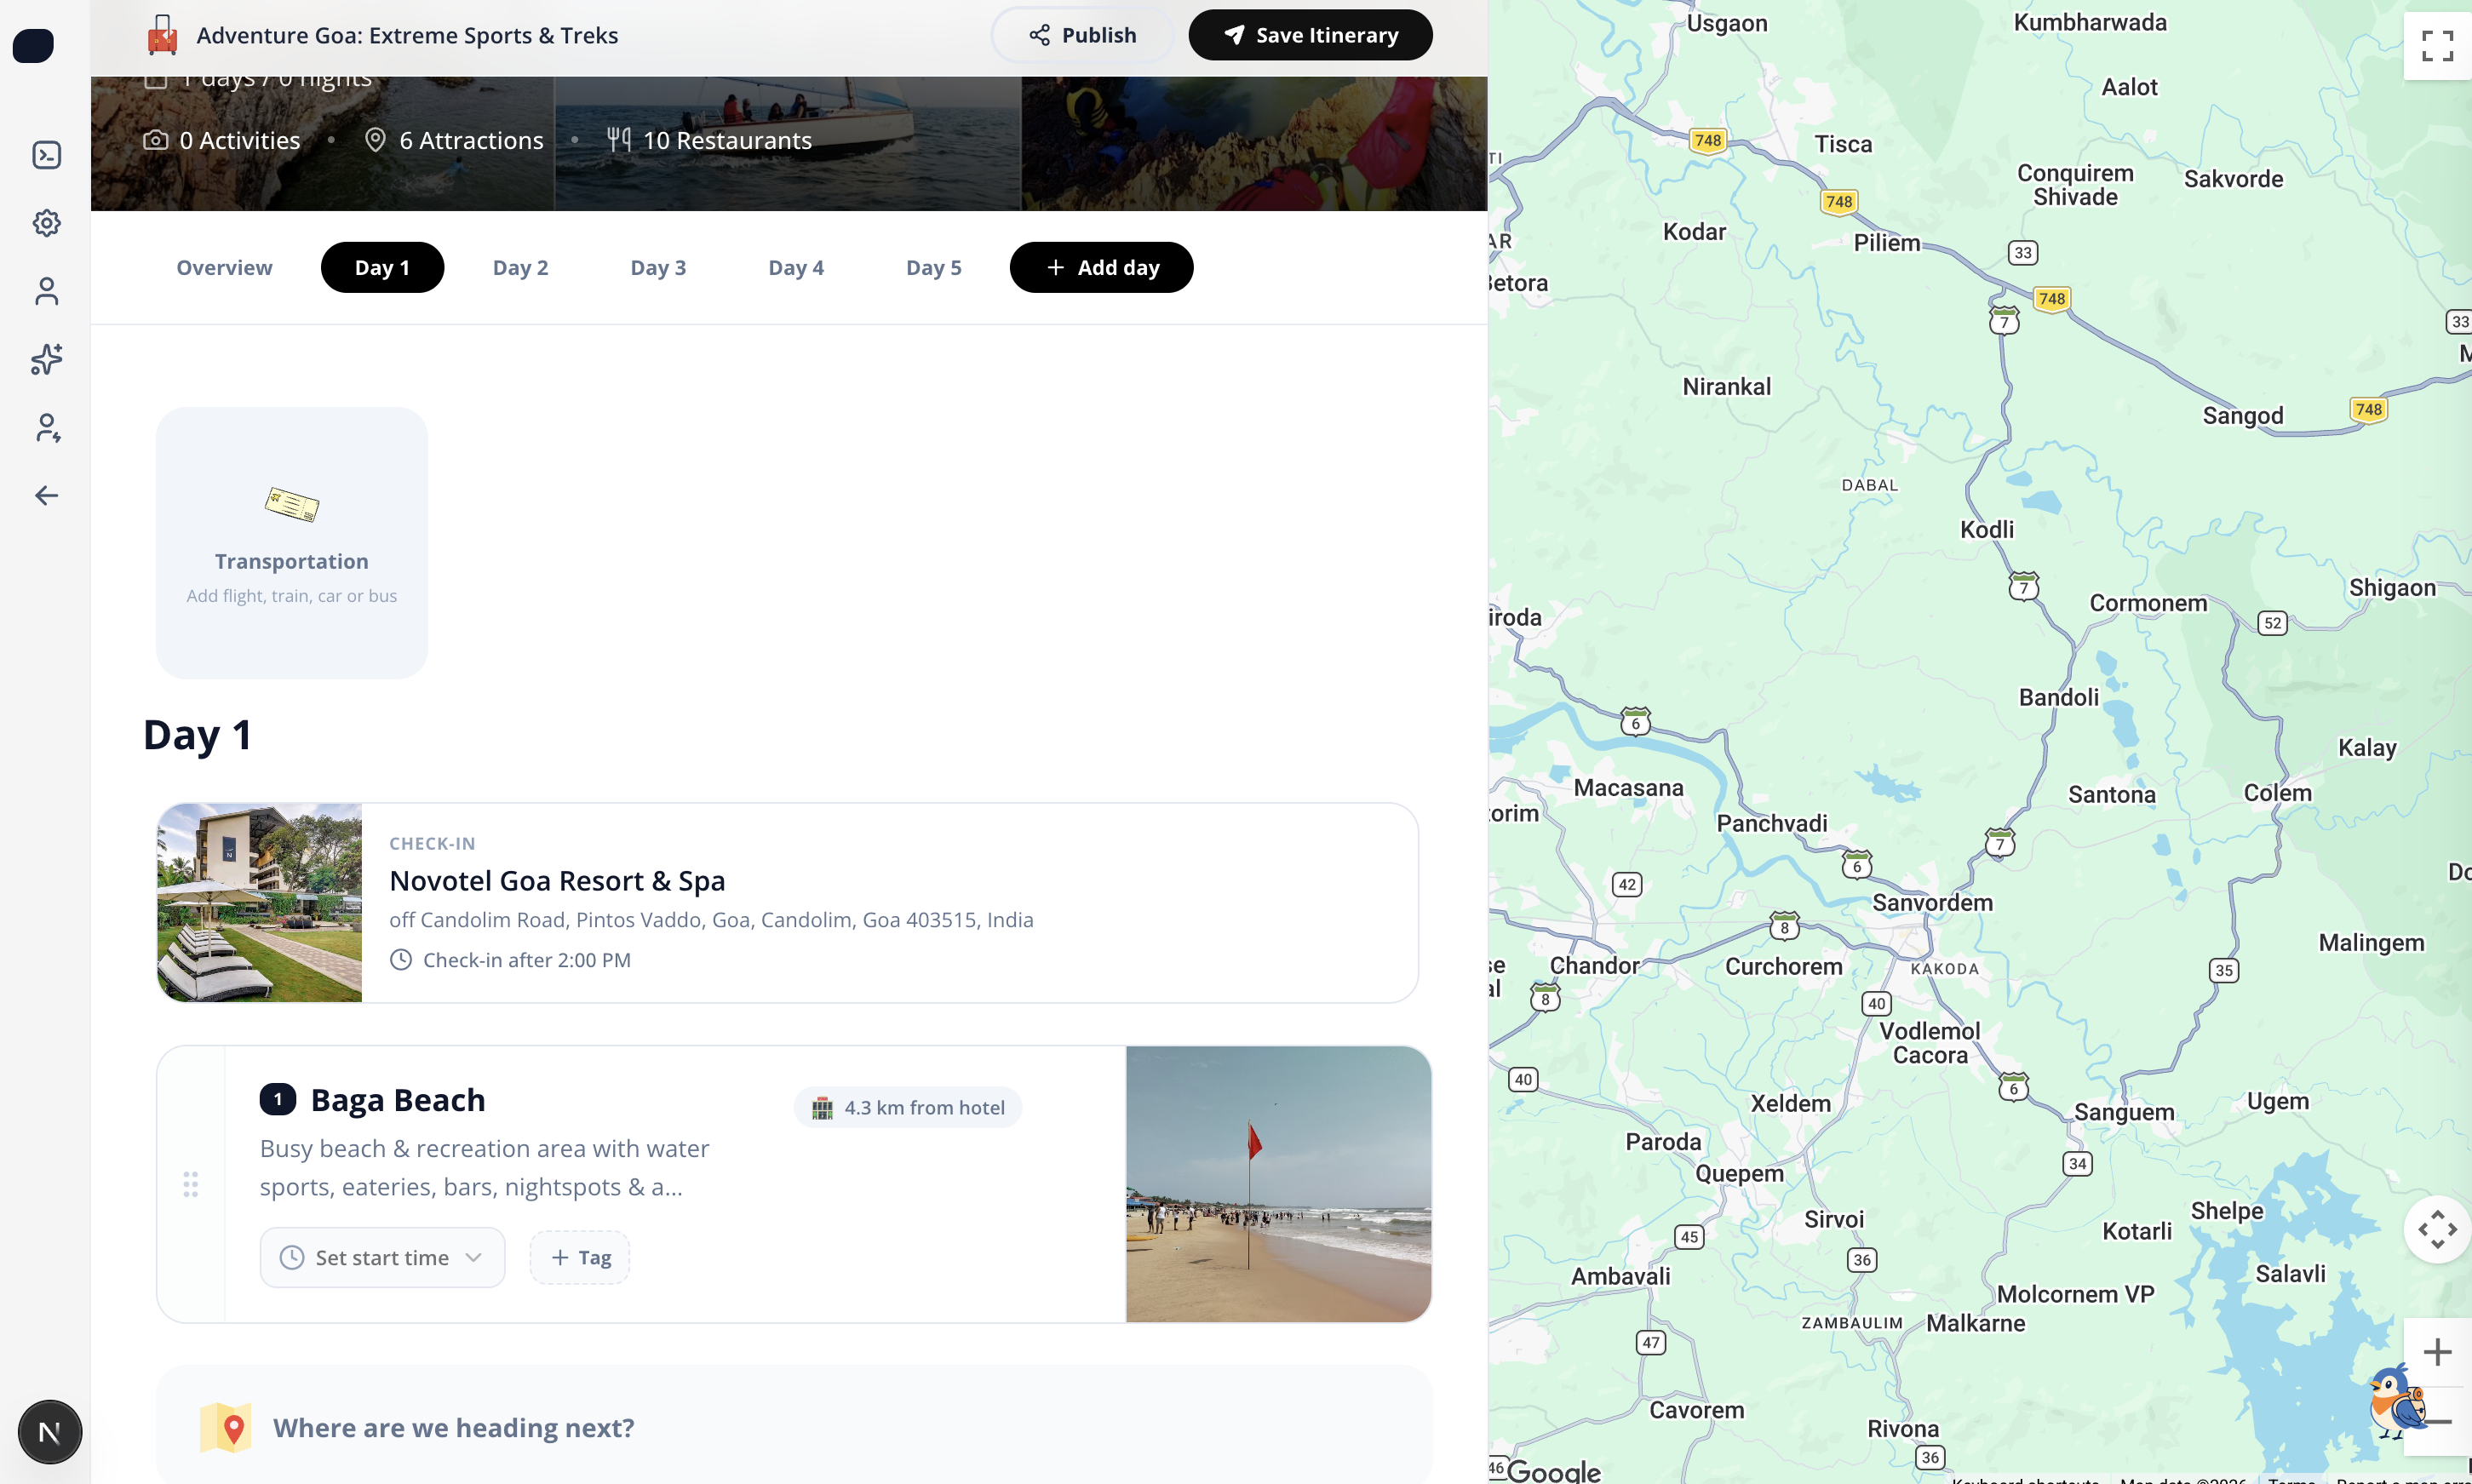Click '10 Restaurants' text
This screenshot has height=1484, width=2472.
click(x=727, y=140)
